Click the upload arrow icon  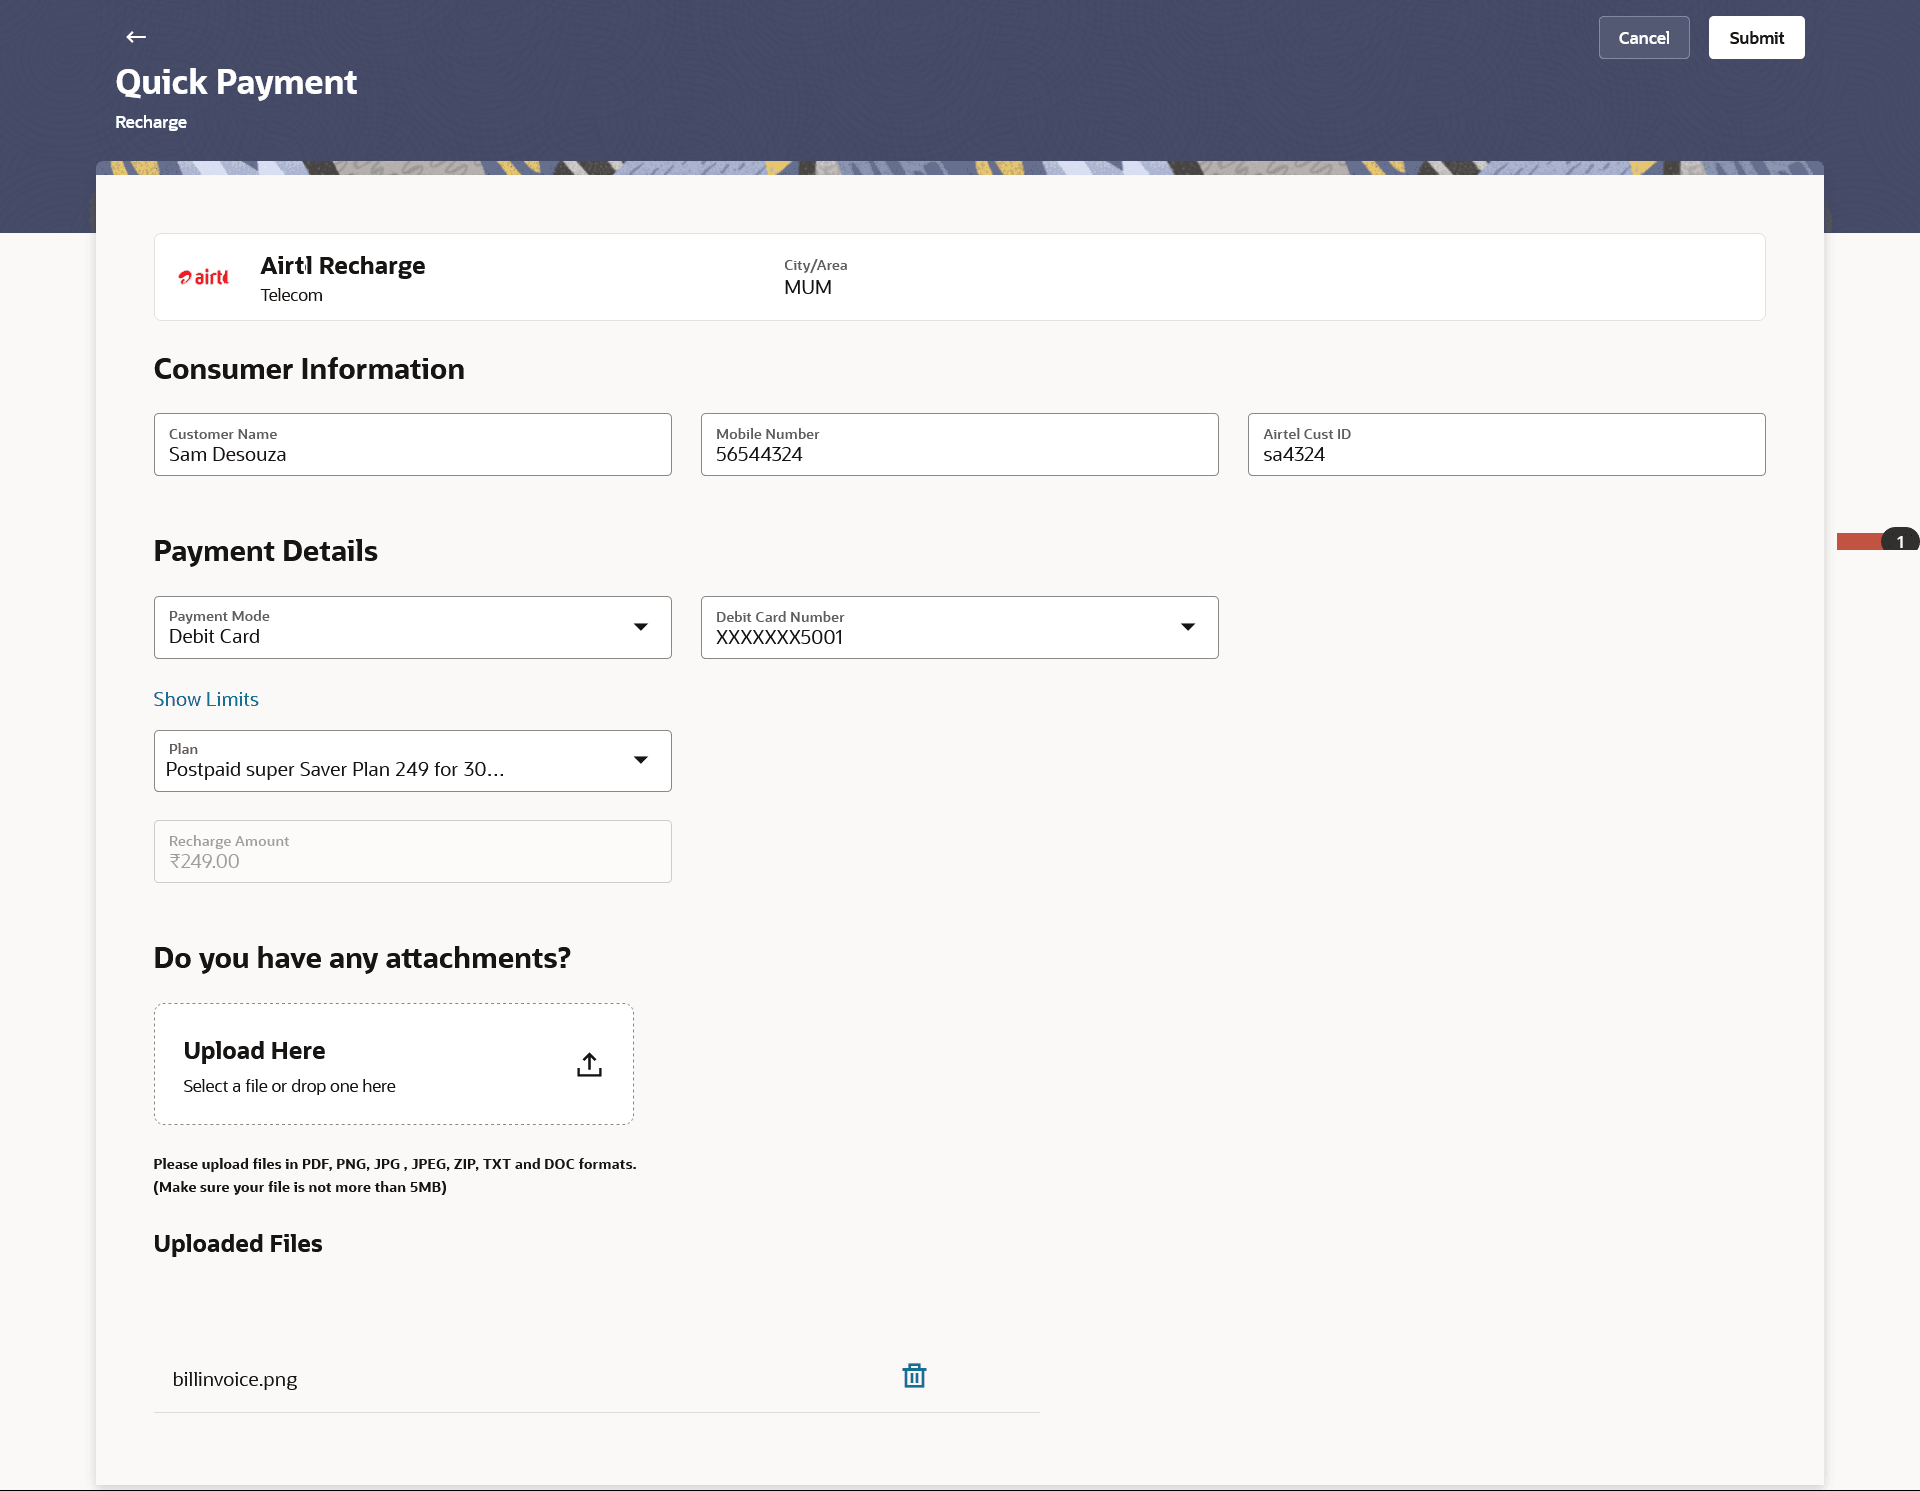589,1065
